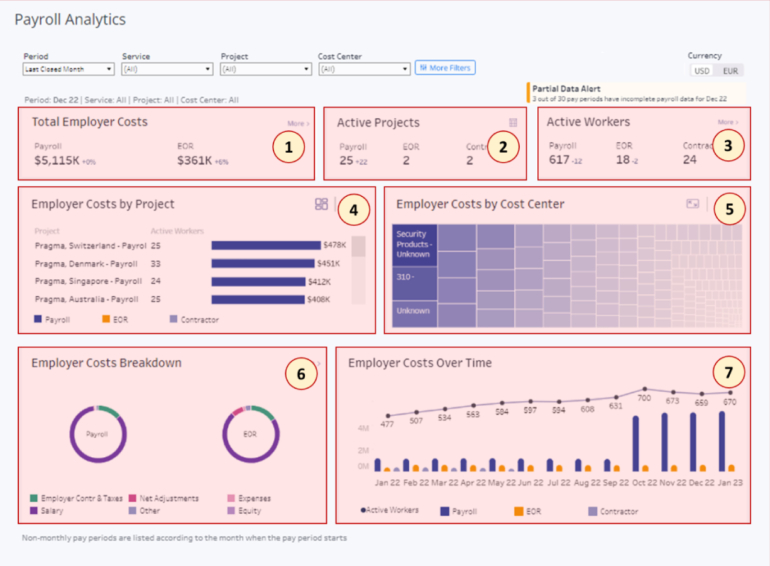
Task: Click the Payroll donut chart
Action: (97, 435)
